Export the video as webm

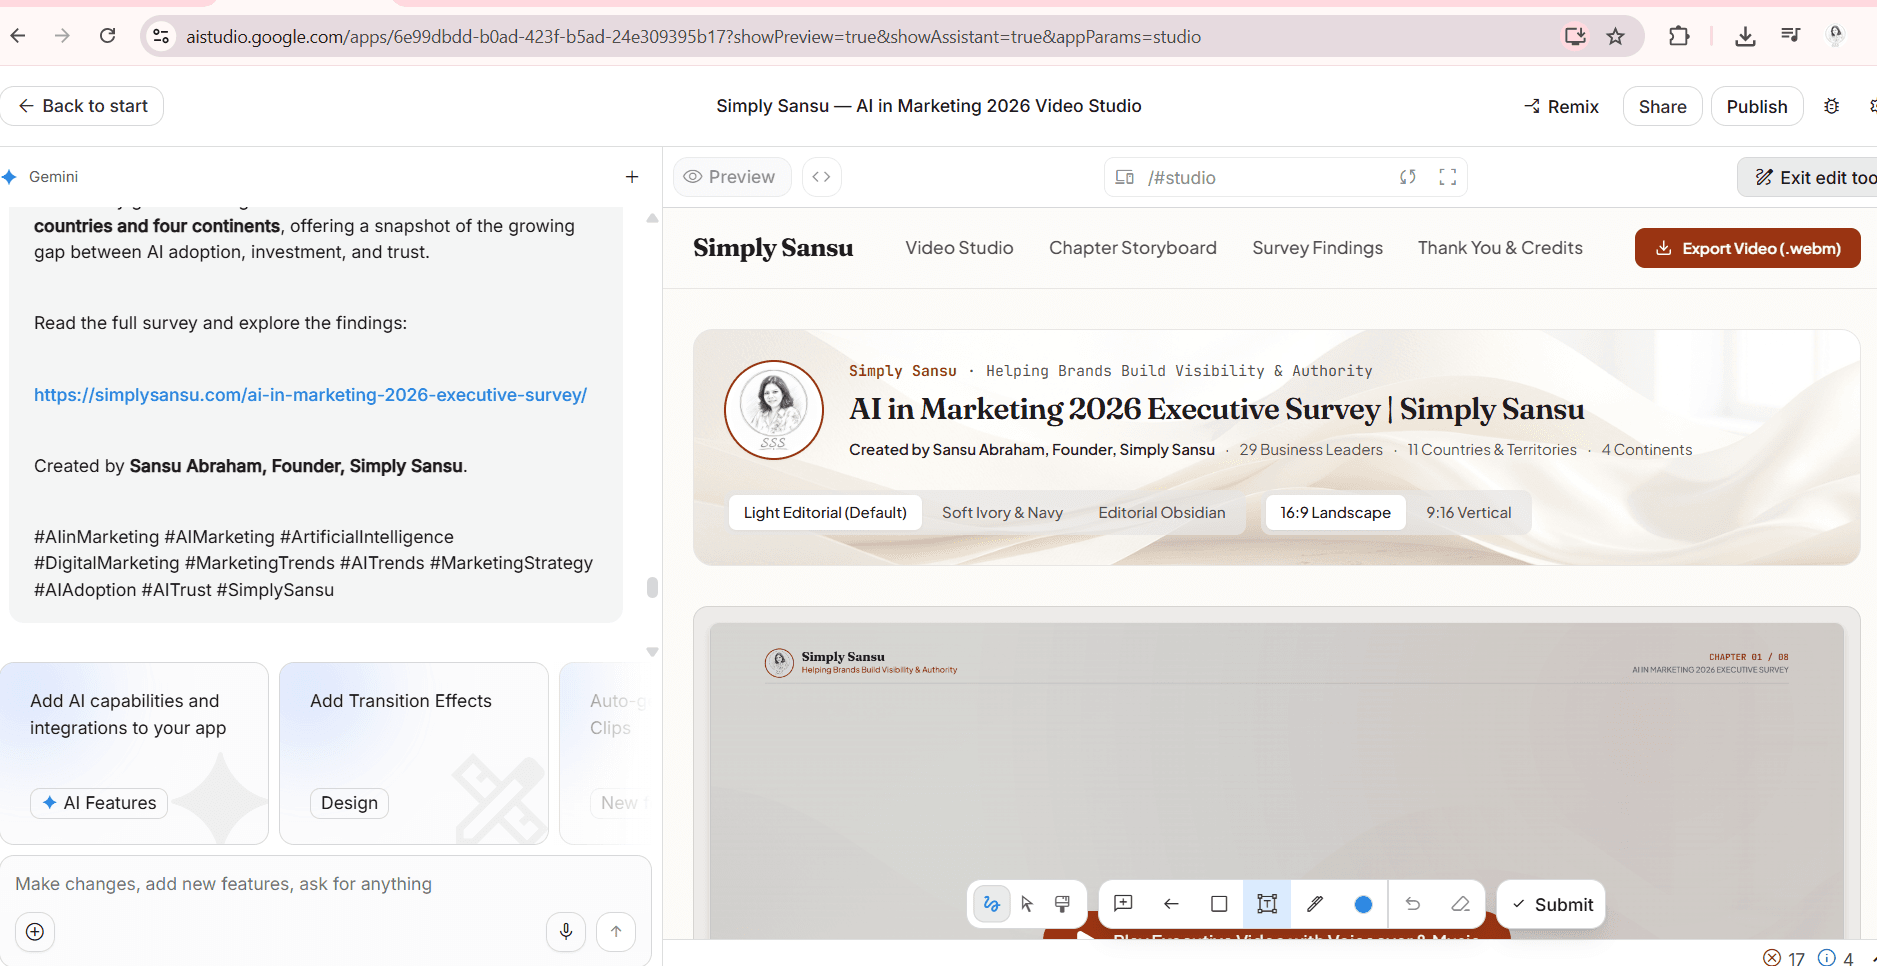point(1747,248)
